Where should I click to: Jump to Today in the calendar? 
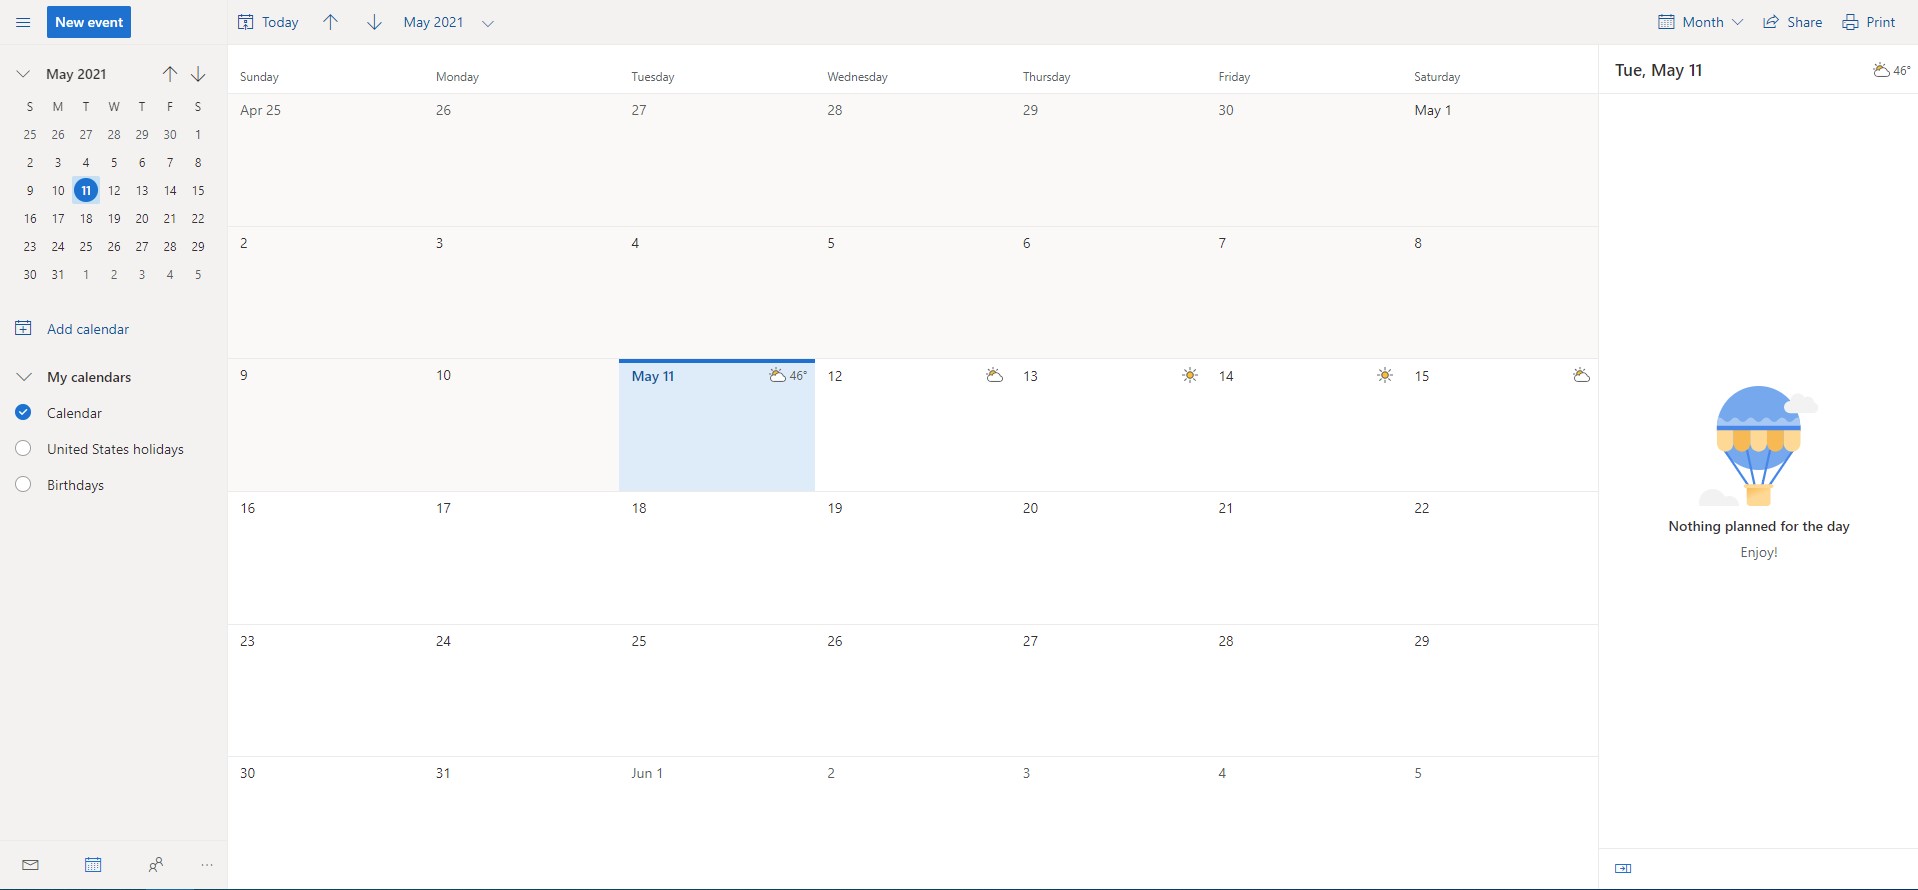pos(268,22)
